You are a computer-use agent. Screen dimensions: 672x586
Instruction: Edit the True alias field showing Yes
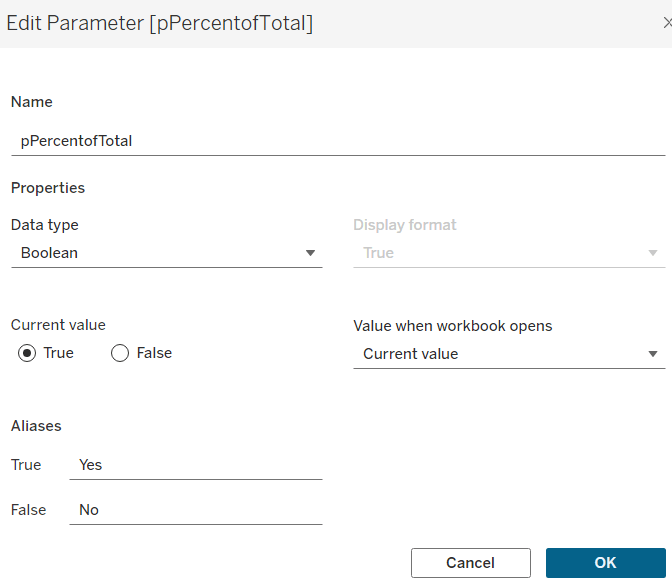pyautogui.click(x=196, y=465)
